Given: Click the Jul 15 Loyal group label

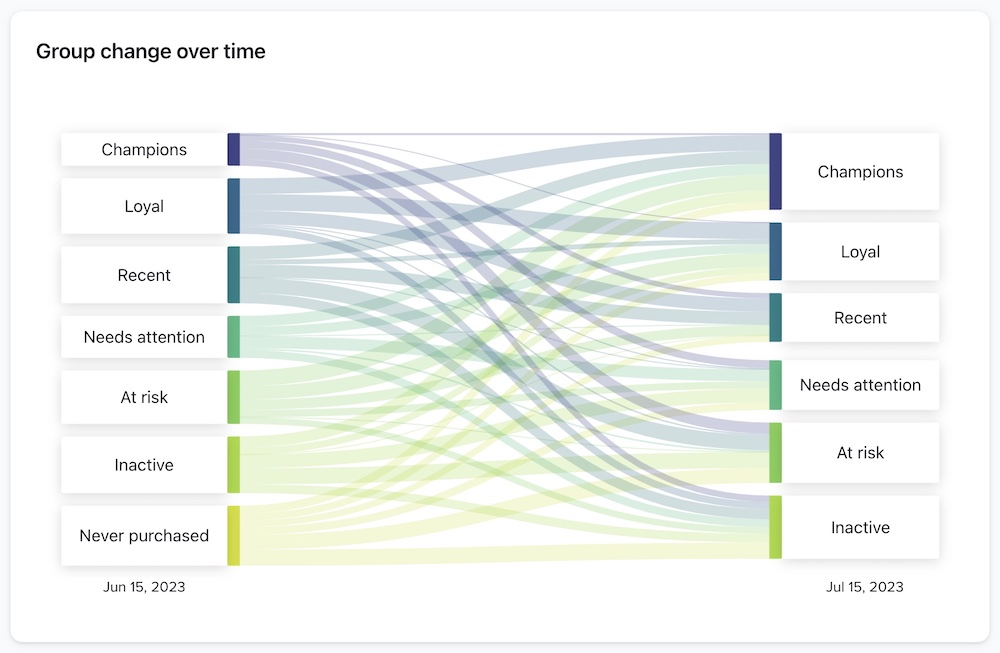Looking at the screenshot, I should click(x=860, y=252).
